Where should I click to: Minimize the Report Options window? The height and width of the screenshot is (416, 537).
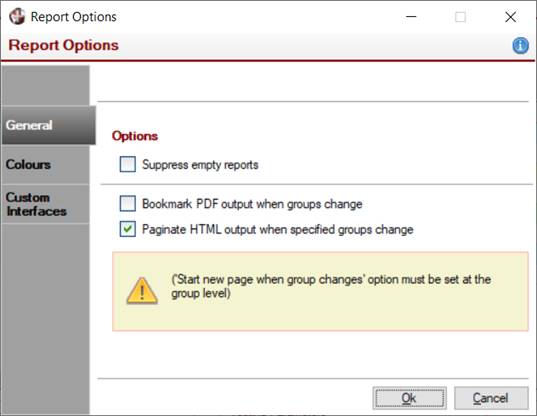click(x=411, y=16)
